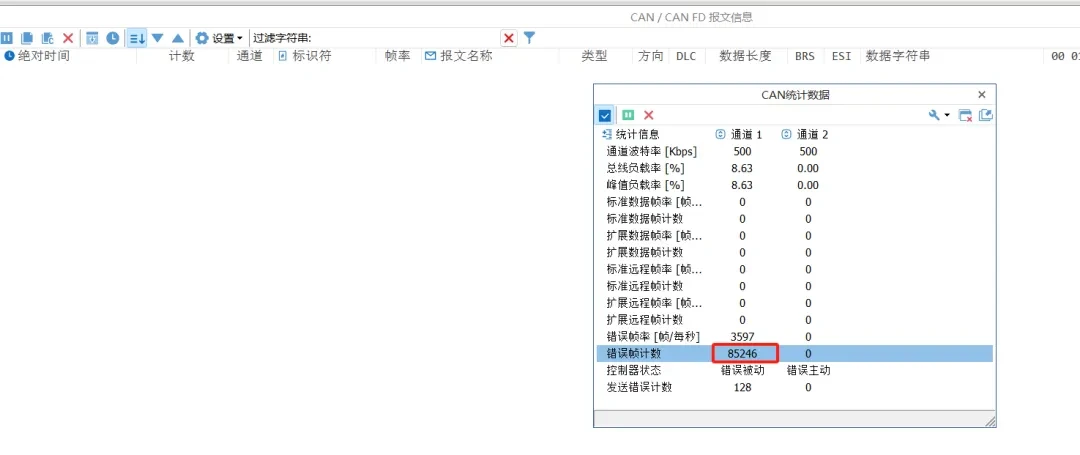This screenshot has height=455, width=1080.
Task: Click the blue up-arrow triangle toolbar icon
Action: click(178, 39)
